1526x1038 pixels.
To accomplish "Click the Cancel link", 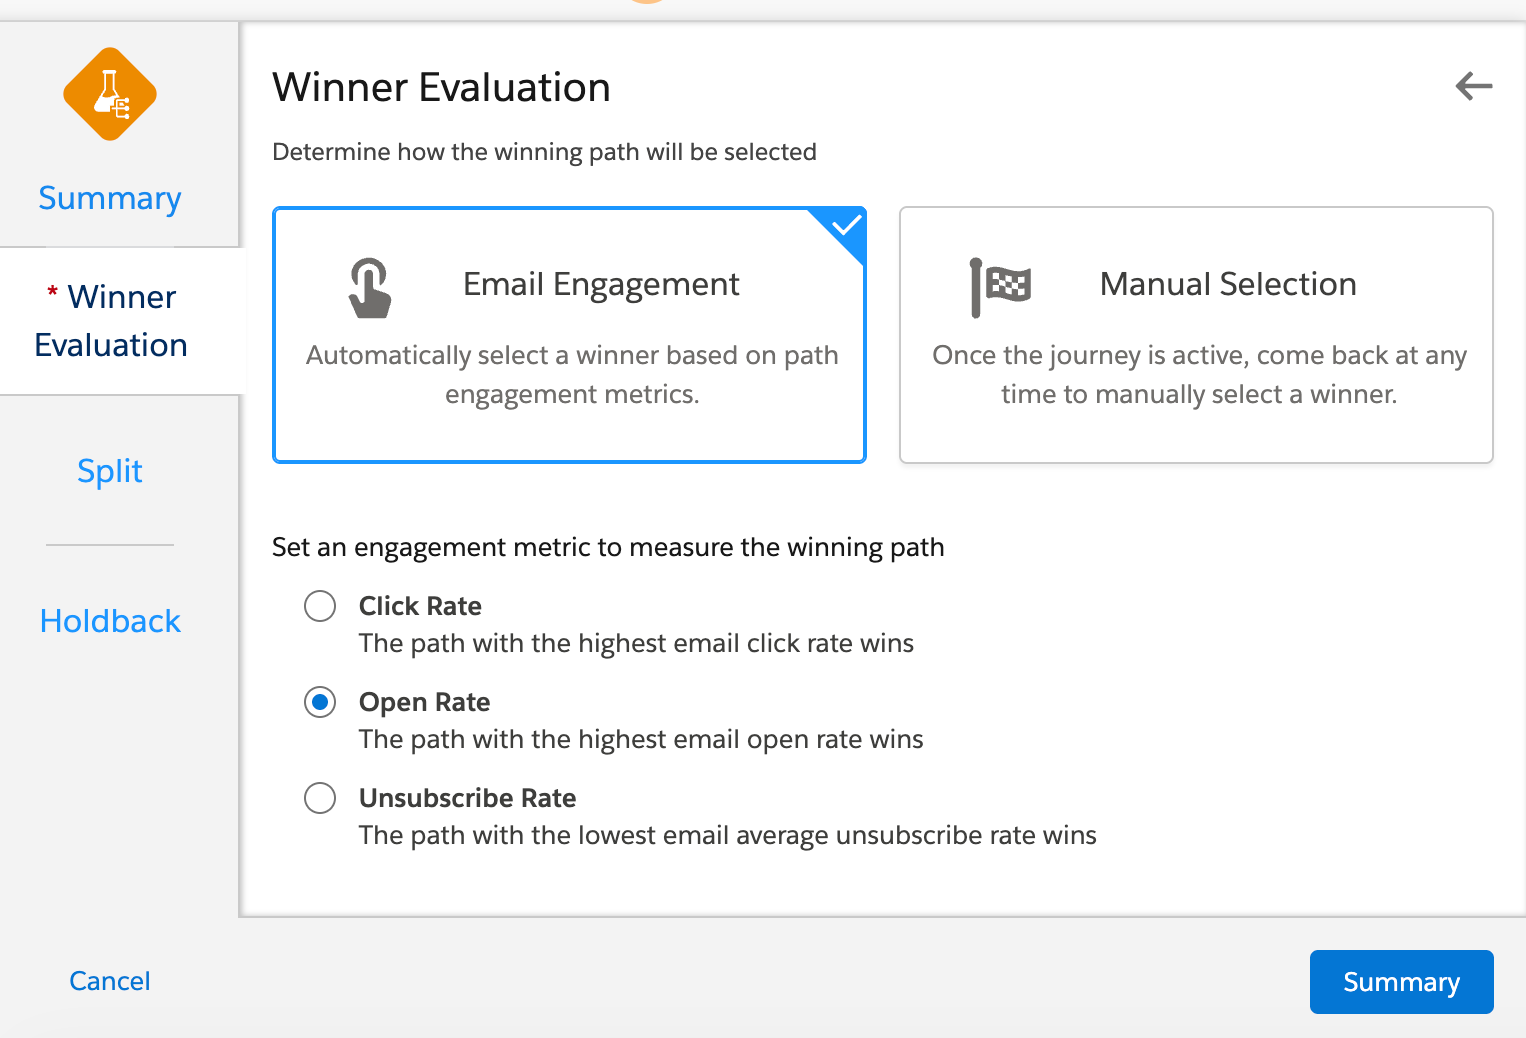I will (110, 981).
